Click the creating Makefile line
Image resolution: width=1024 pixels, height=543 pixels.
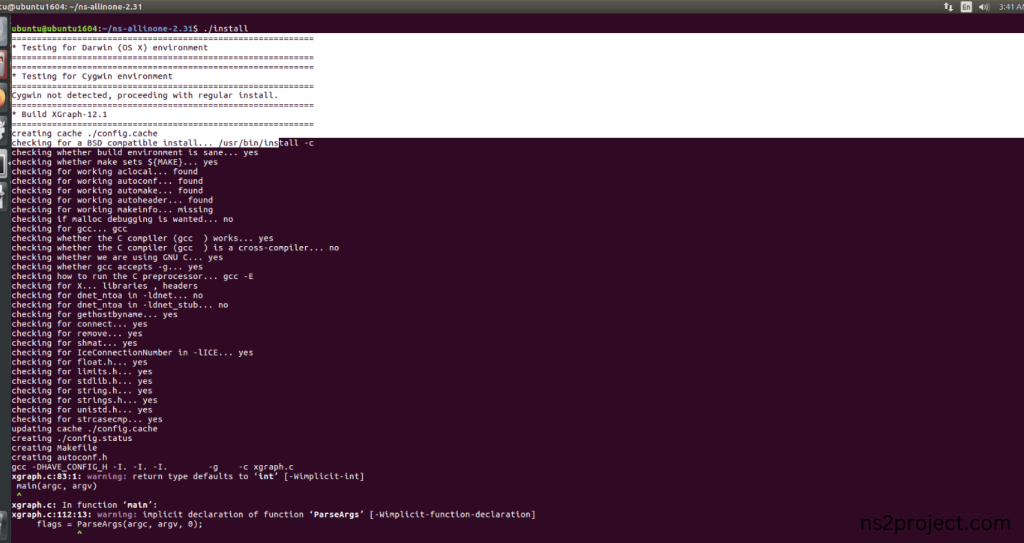54,448
